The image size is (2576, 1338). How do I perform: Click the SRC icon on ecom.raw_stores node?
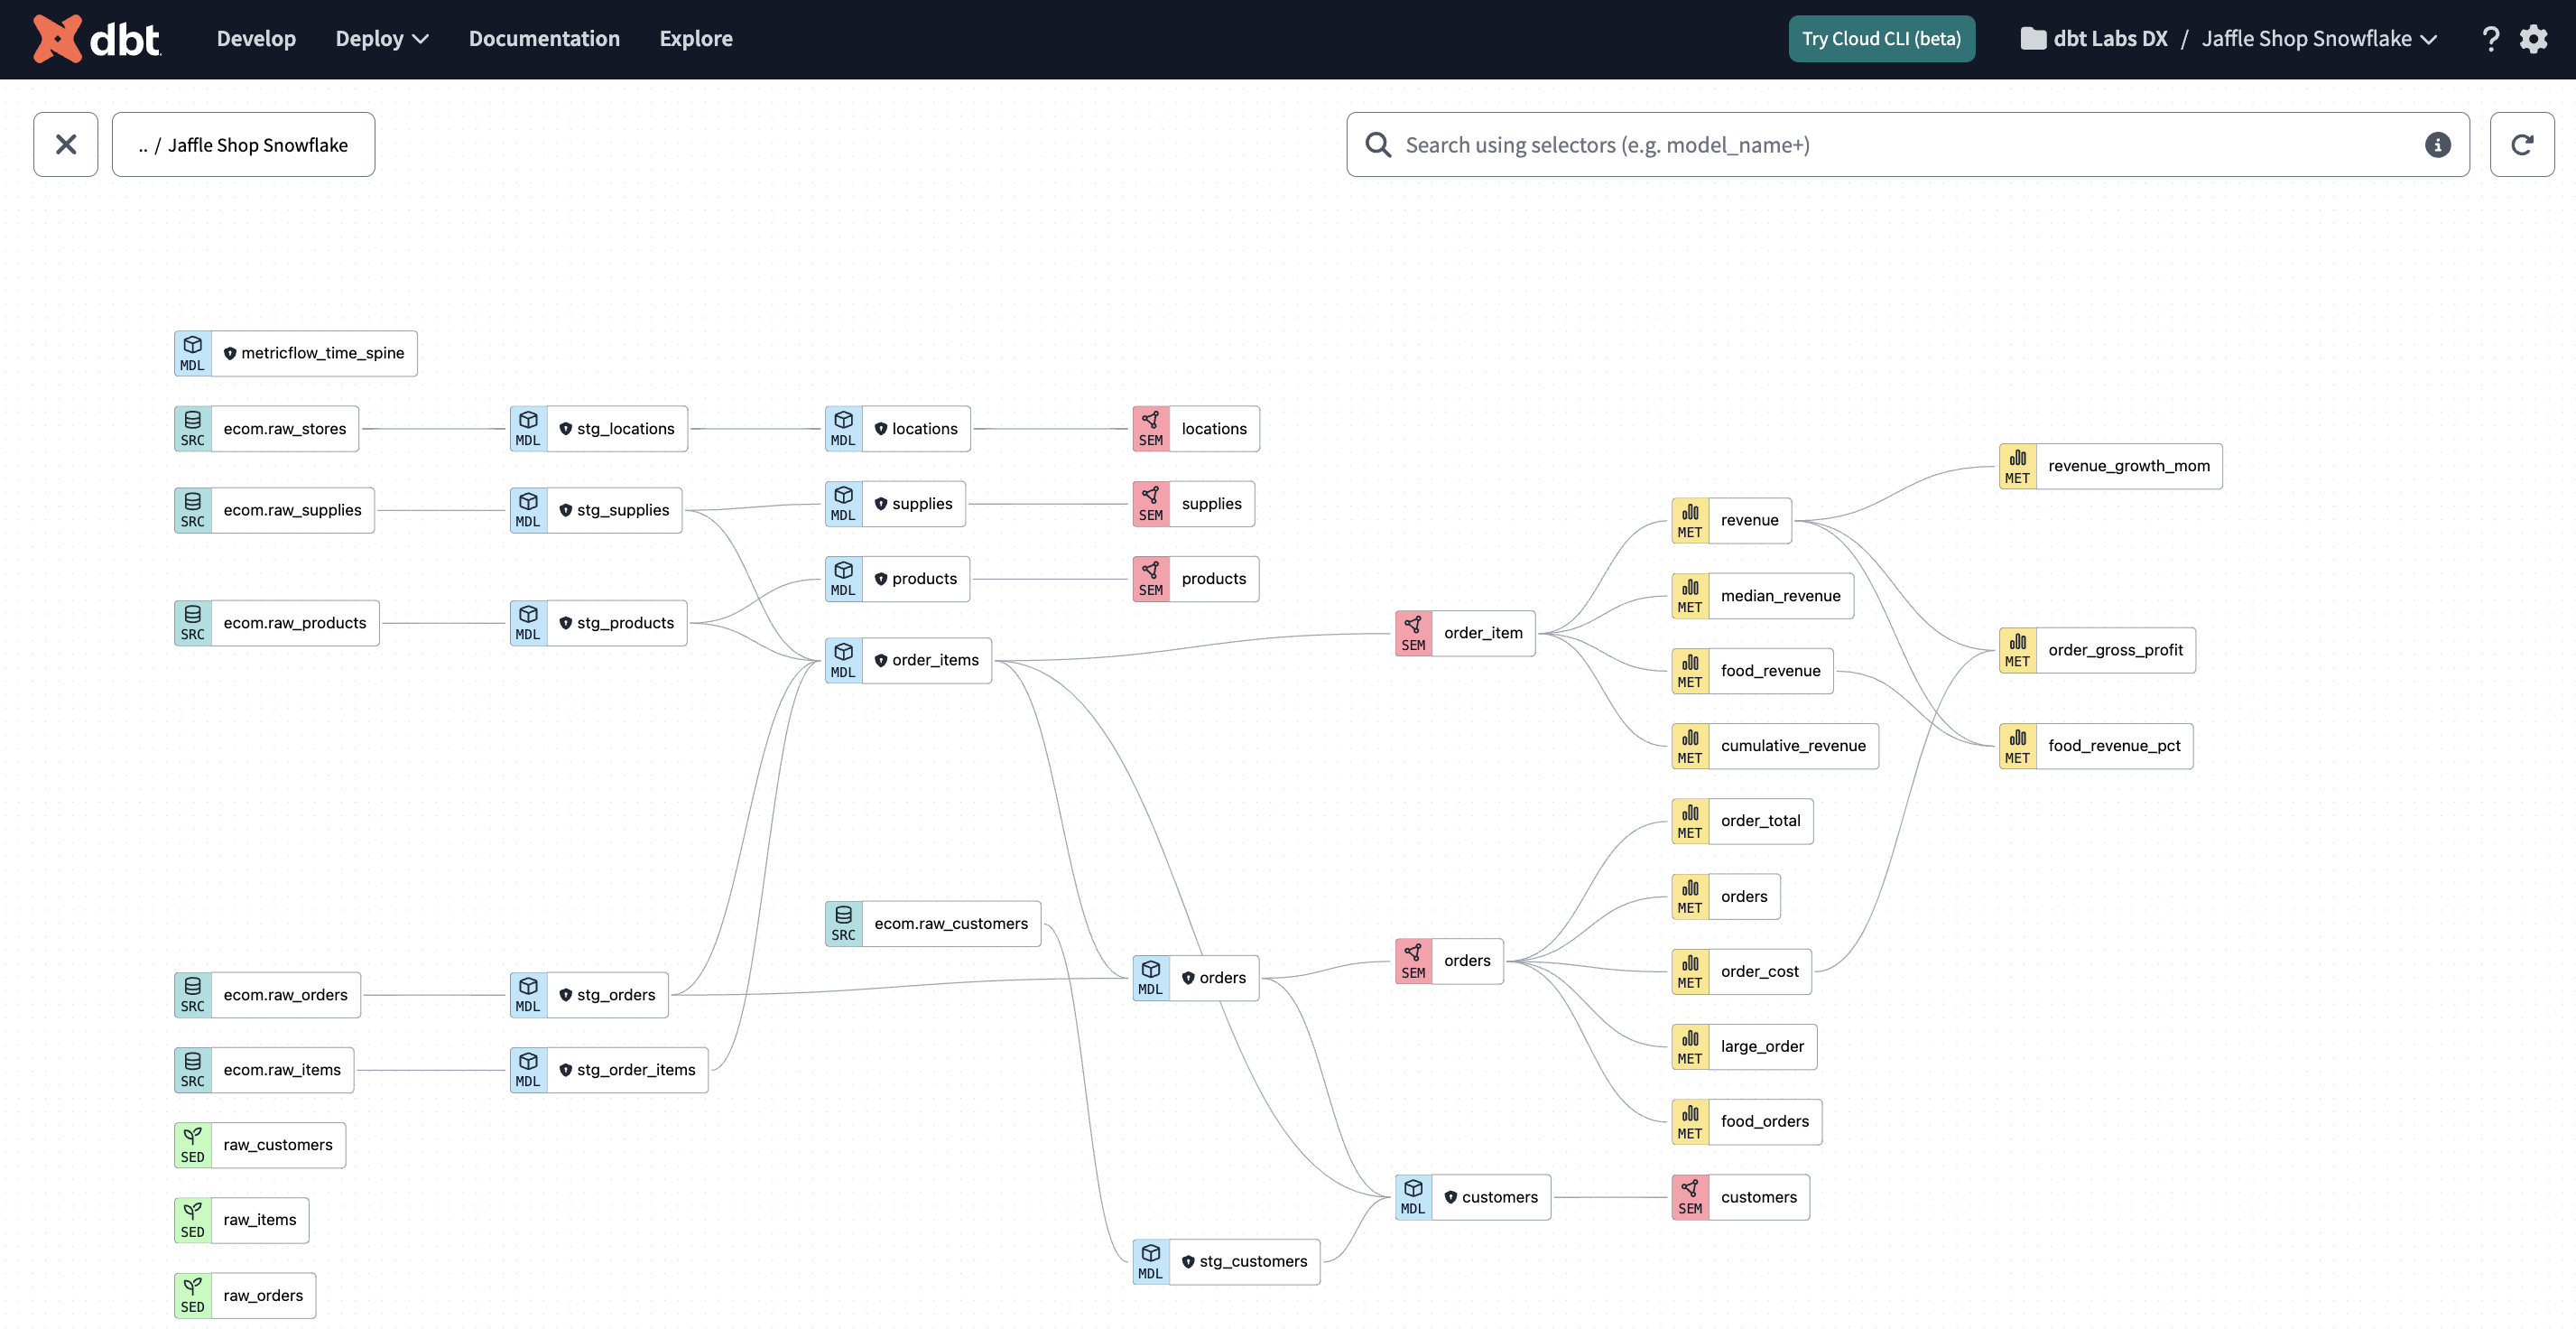point(190,428)
